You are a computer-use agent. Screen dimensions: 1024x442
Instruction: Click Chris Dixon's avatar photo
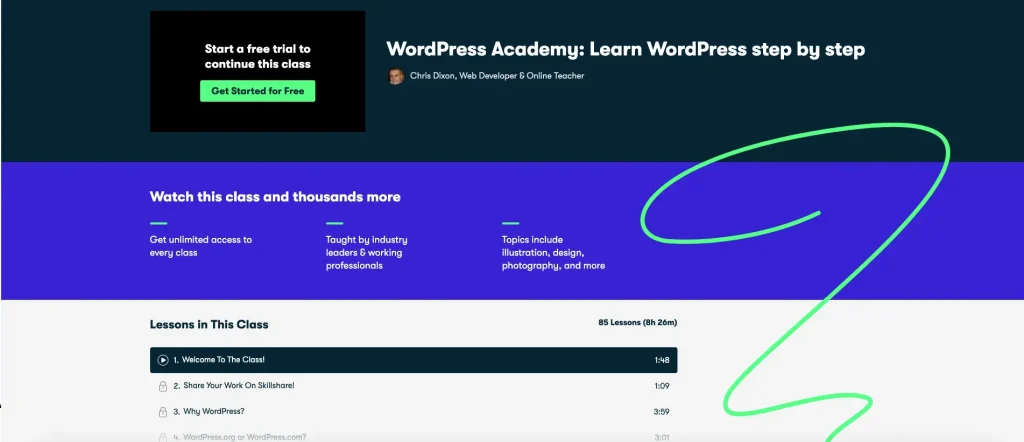(396, 76)
